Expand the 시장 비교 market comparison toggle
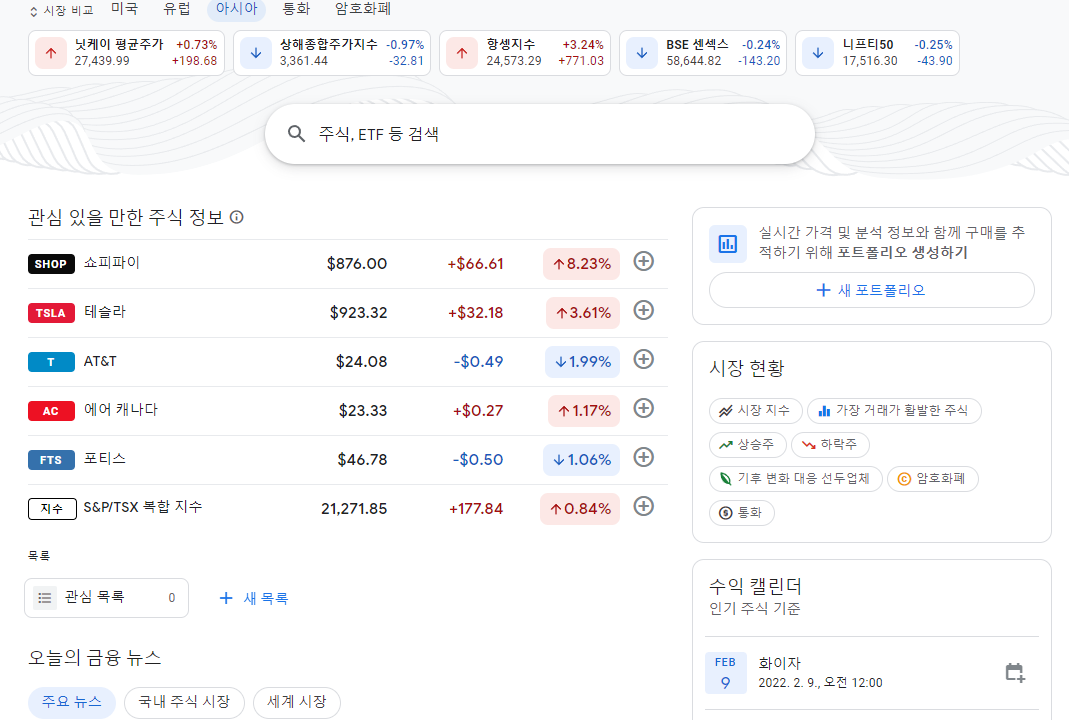1069x720 pixels. pyautogui.click(x=61, y=11)
